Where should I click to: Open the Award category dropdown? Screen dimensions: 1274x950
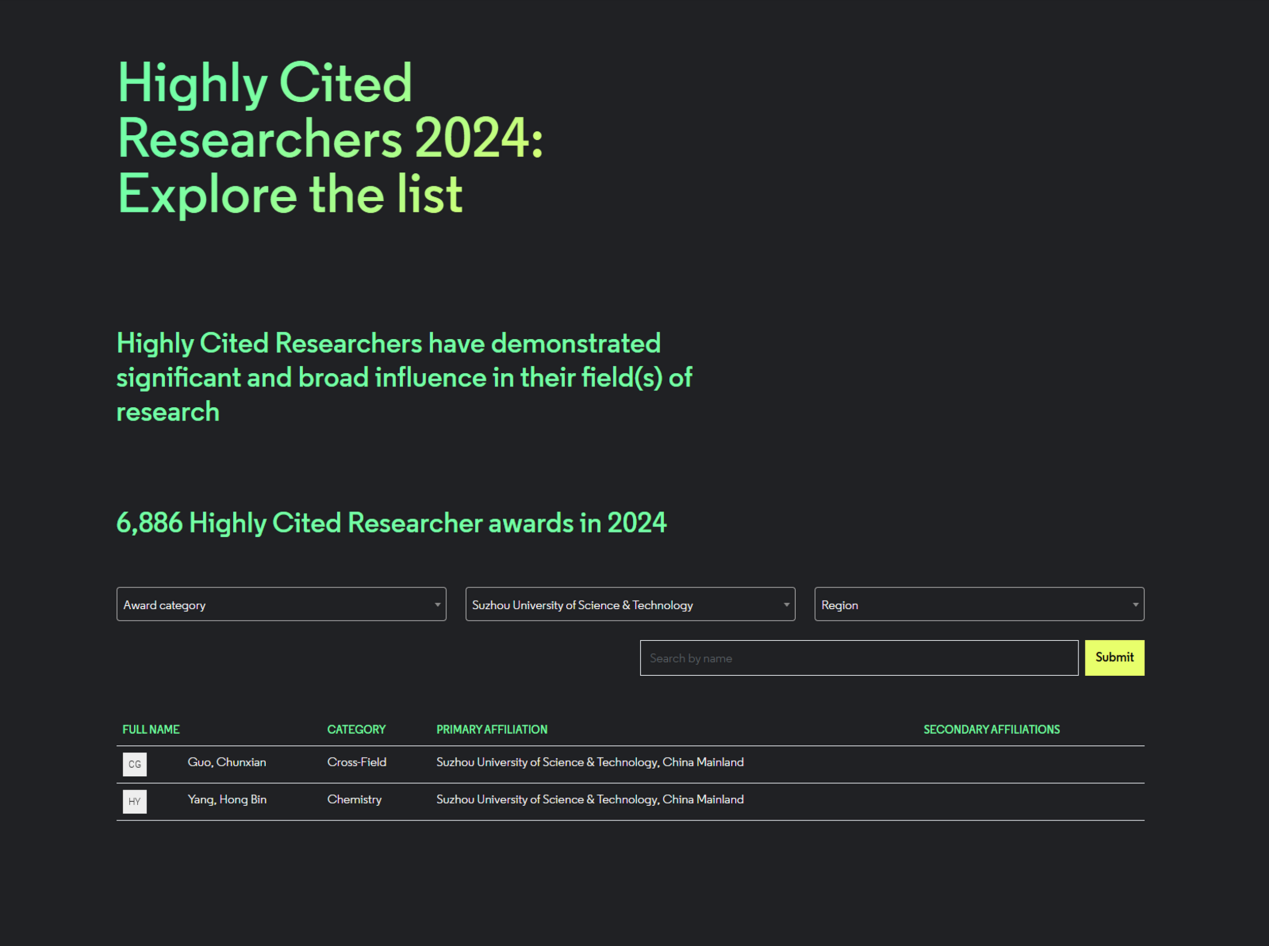coord(282,607)
